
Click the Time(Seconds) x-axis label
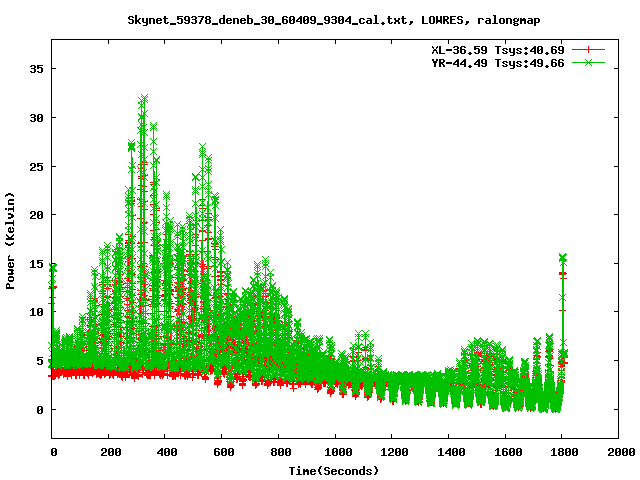coord(334,471)
